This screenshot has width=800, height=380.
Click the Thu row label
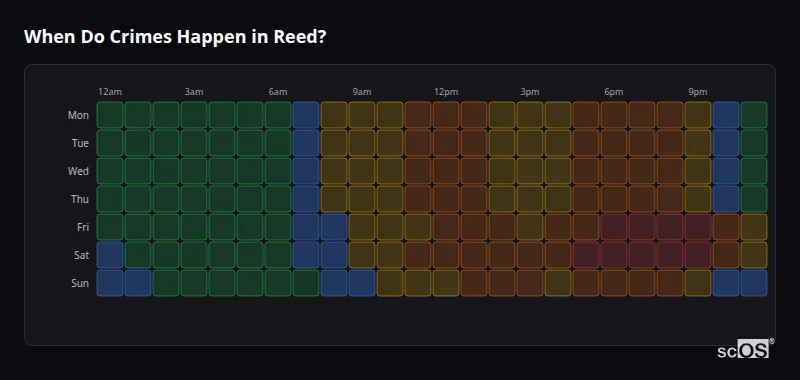(x=80, y=199)
